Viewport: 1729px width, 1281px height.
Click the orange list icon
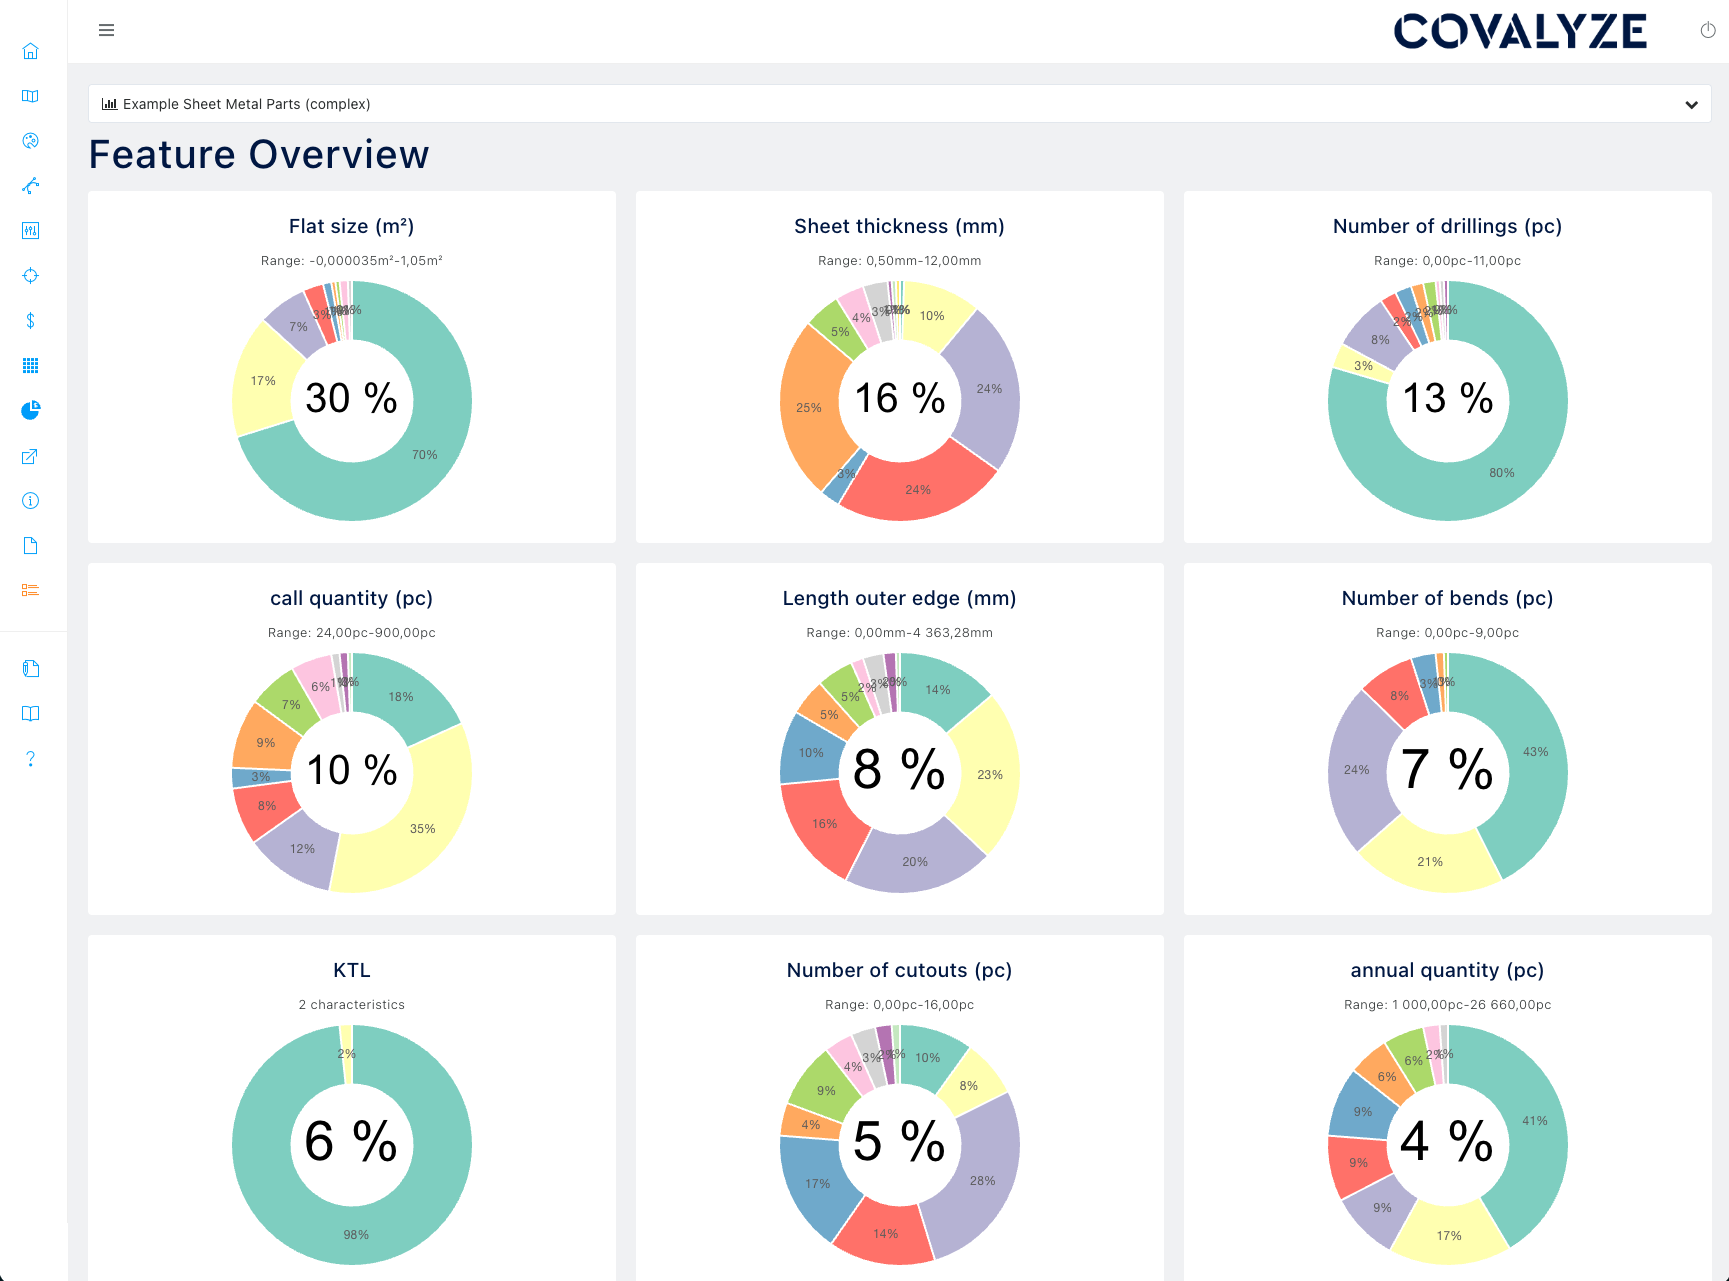coord(31,590)
